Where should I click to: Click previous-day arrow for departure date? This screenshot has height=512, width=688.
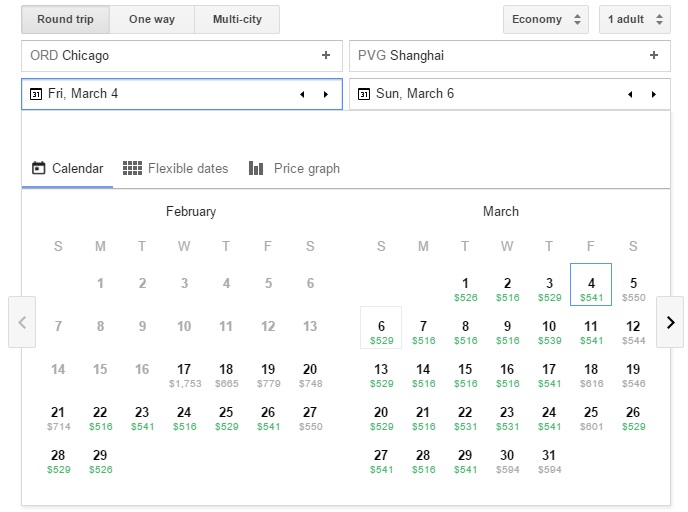303,94
